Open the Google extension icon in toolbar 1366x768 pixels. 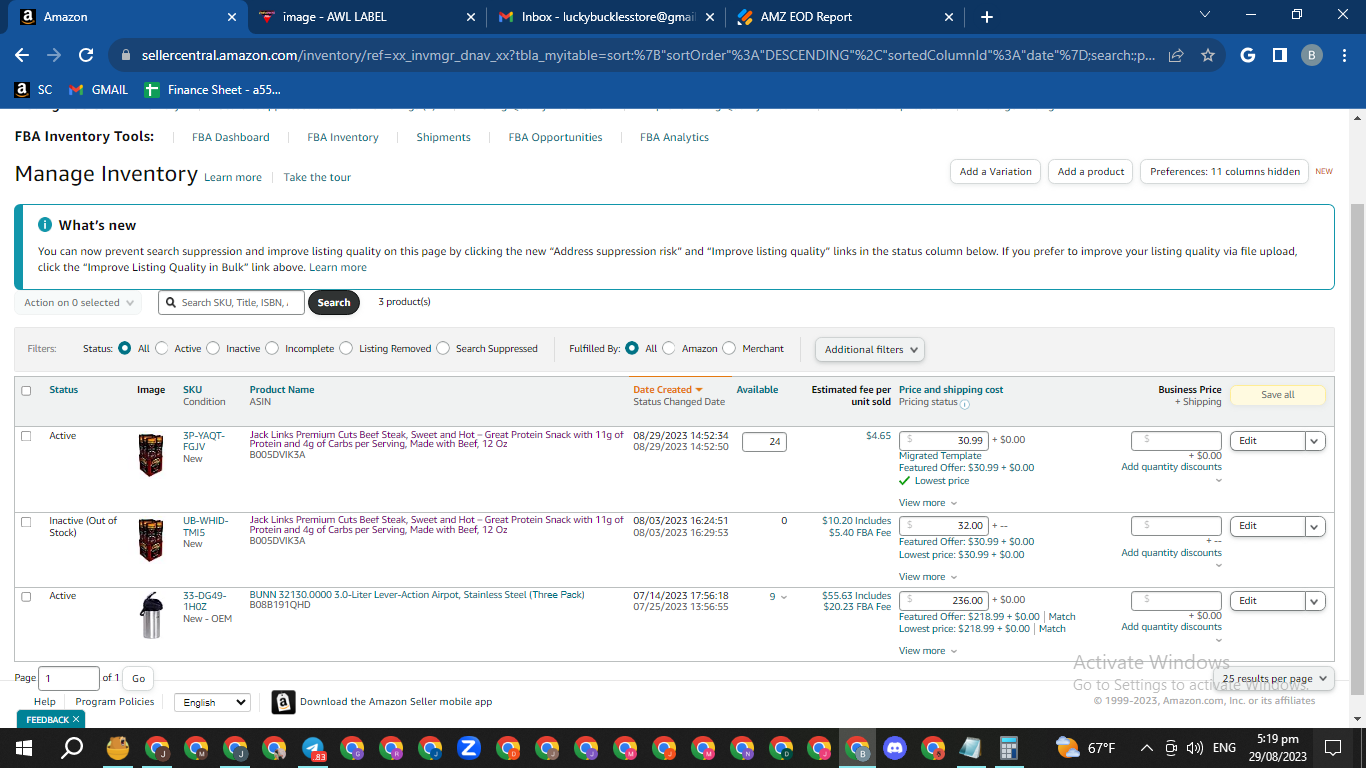[1248, 56]
